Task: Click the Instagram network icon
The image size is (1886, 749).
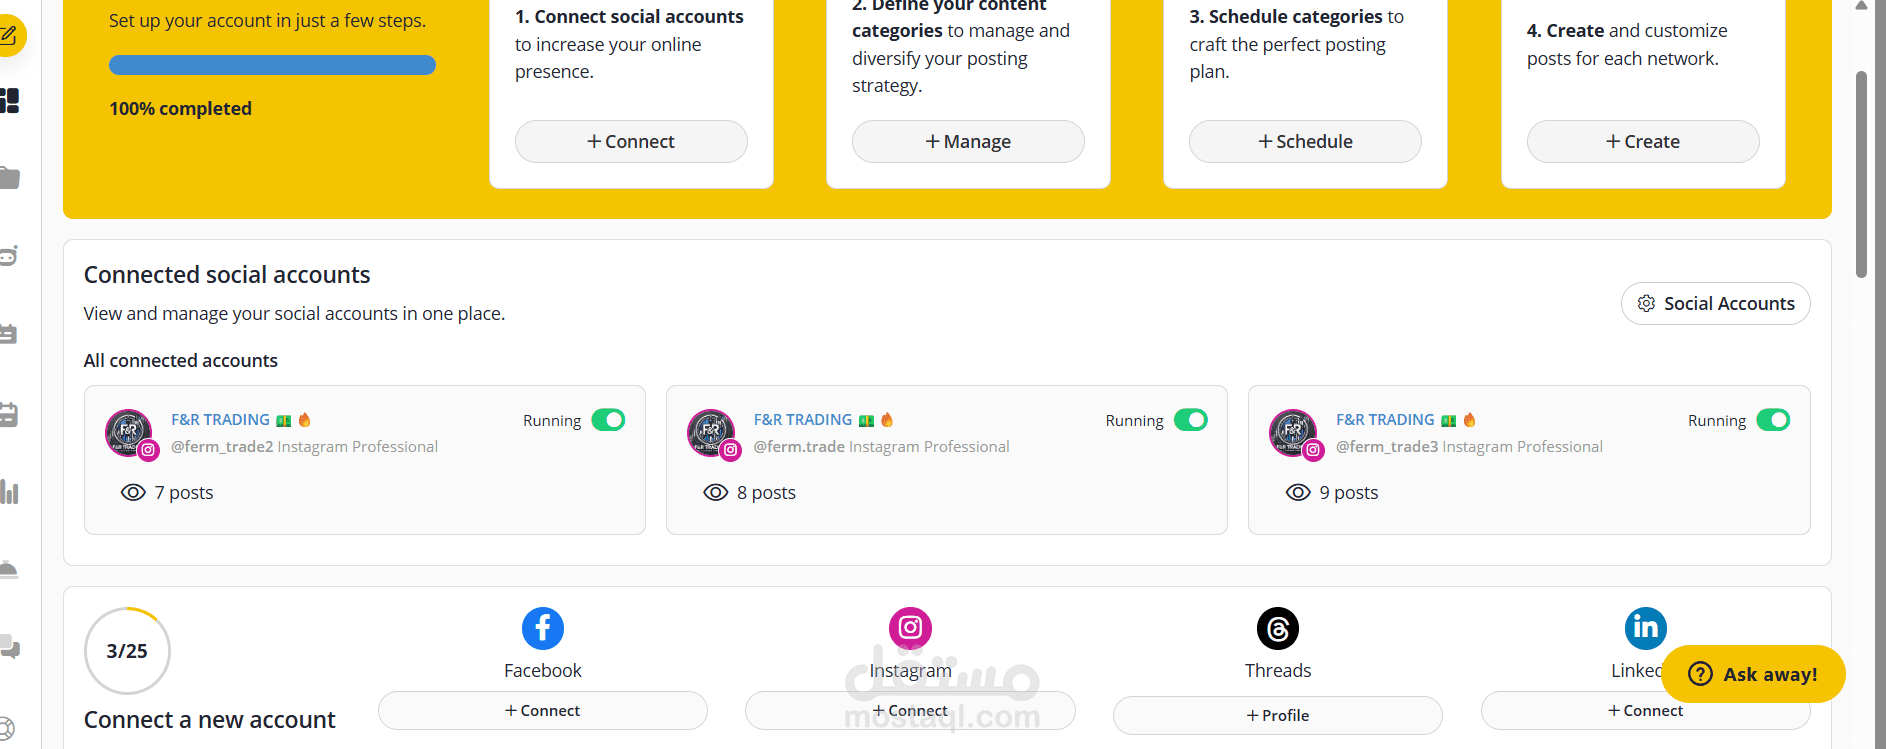Action: (910, 628)
